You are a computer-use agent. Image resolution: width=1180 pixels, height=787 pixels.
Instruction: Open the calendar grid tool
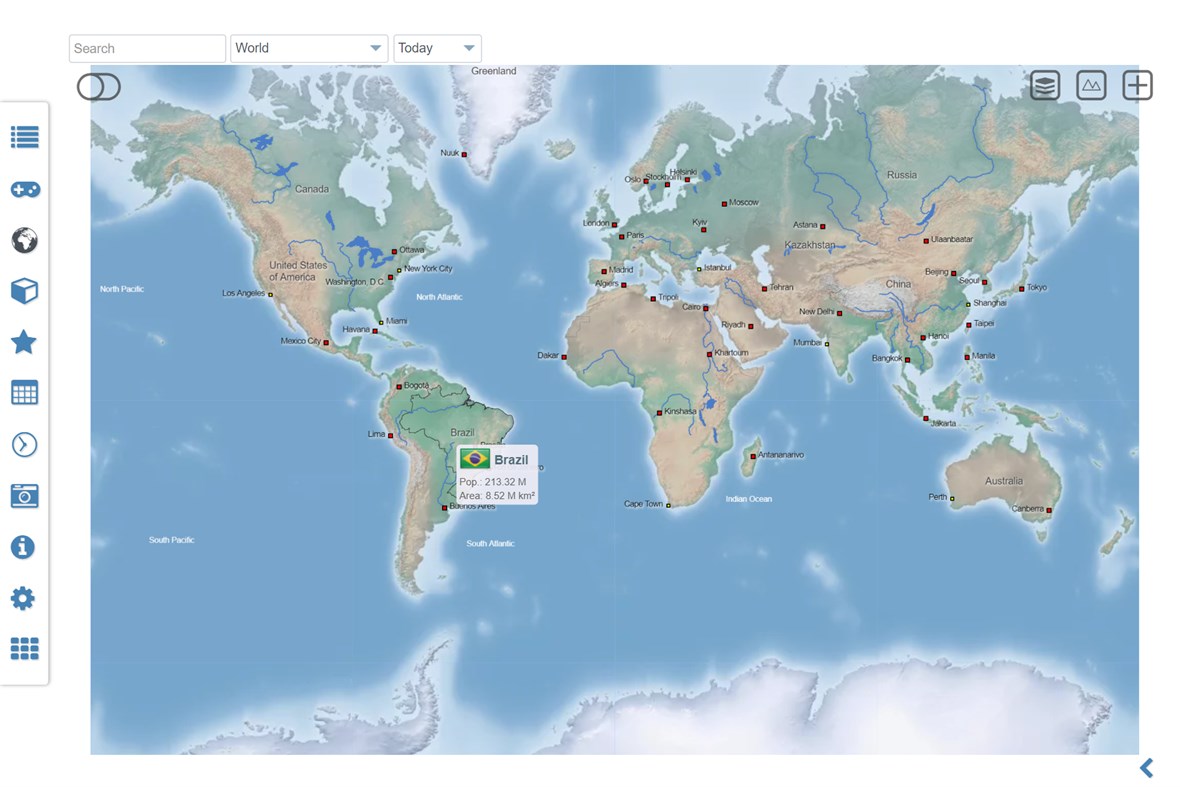click(x=24, y=393)
